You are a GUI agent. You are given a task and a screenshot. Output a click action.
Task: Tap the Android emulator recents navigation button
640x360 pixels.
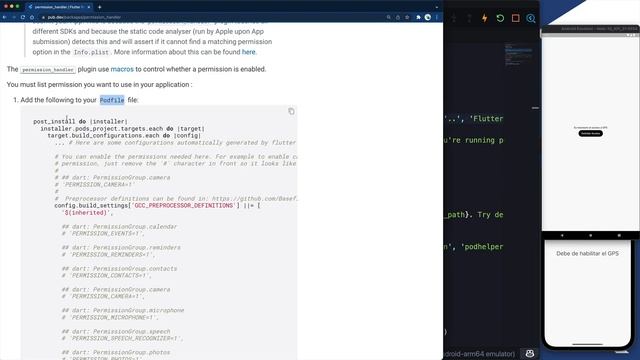(x=619, y=235)
